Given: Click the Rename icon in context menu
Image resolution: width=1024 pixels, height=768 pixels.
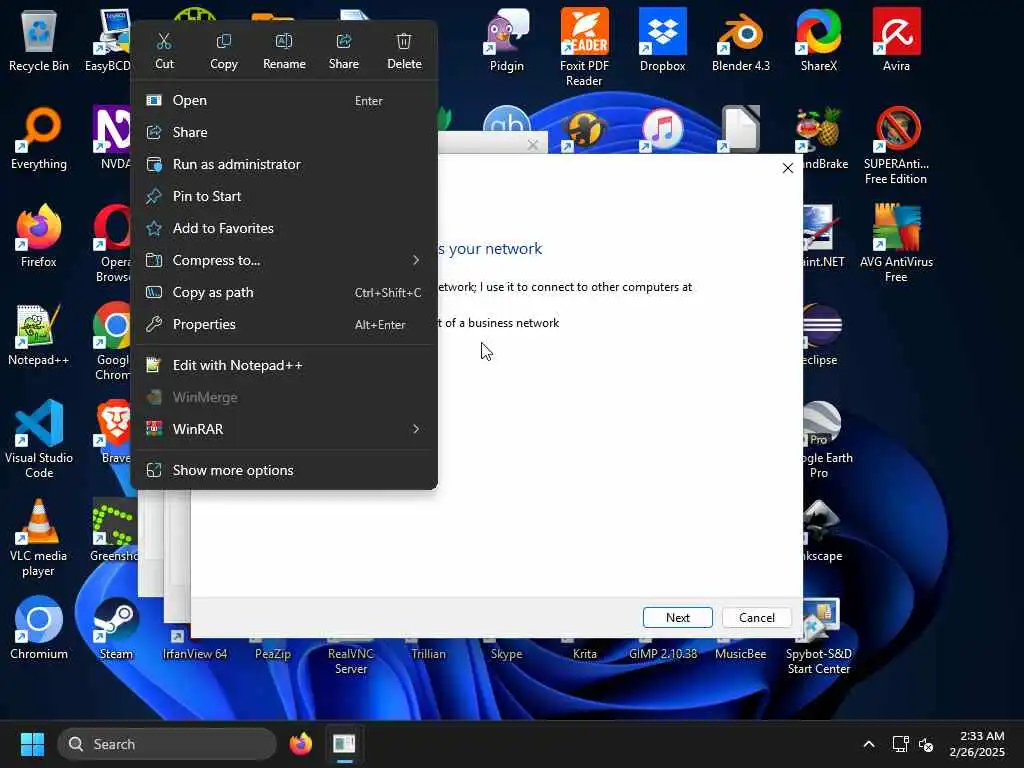Looking at the screenshot, I should [284, 51].
